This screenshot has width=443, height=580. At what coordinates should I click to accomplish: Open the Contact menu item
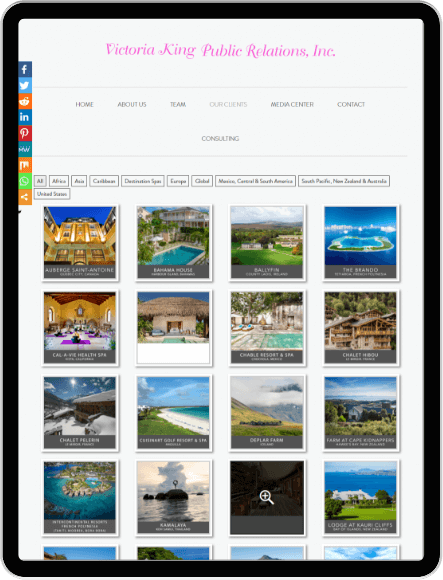351,105
